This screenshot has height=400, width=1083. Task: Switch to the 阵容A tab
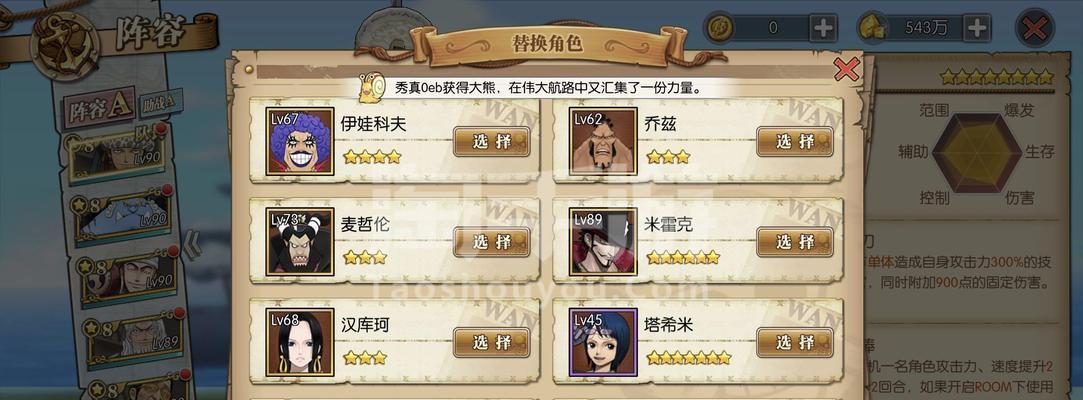pos(99,108)
